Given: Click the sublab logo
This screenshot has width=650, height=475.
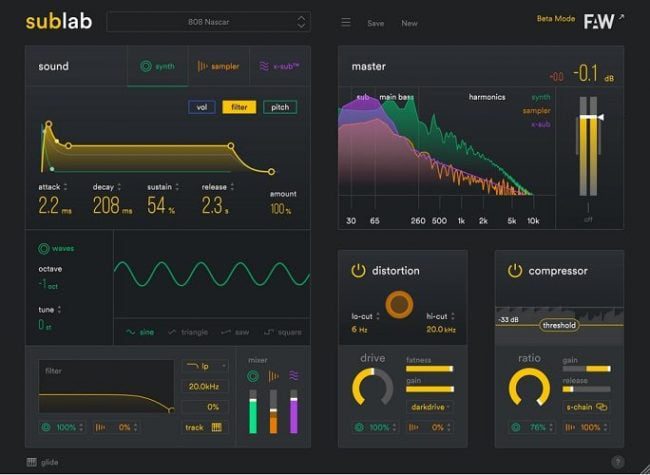Looking at the screenshot, I should click(x=59, y=22).
